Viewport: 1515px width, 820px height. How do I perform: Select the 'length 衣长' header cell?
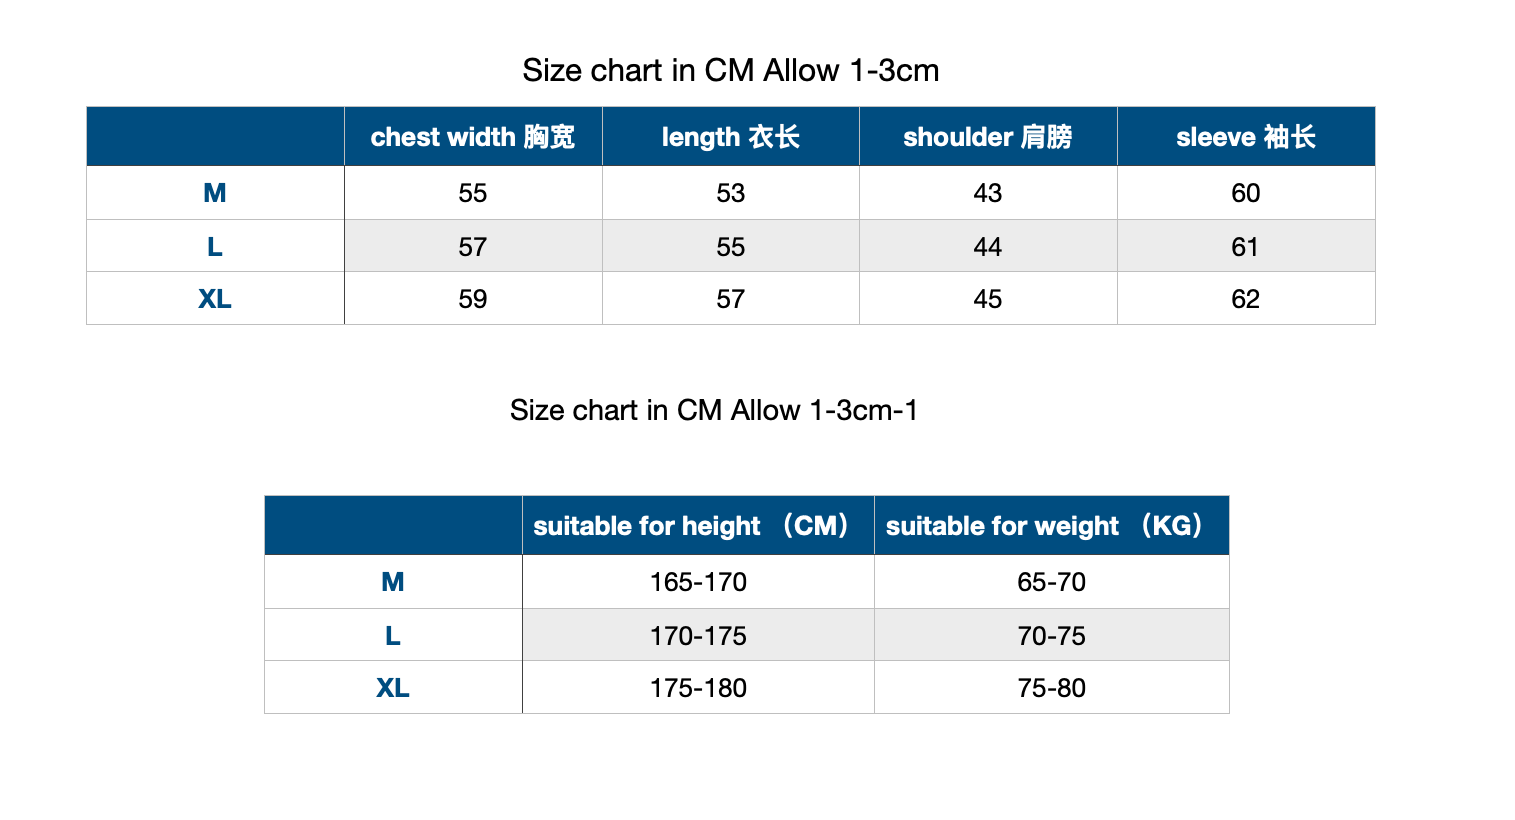tap(731, 137)
